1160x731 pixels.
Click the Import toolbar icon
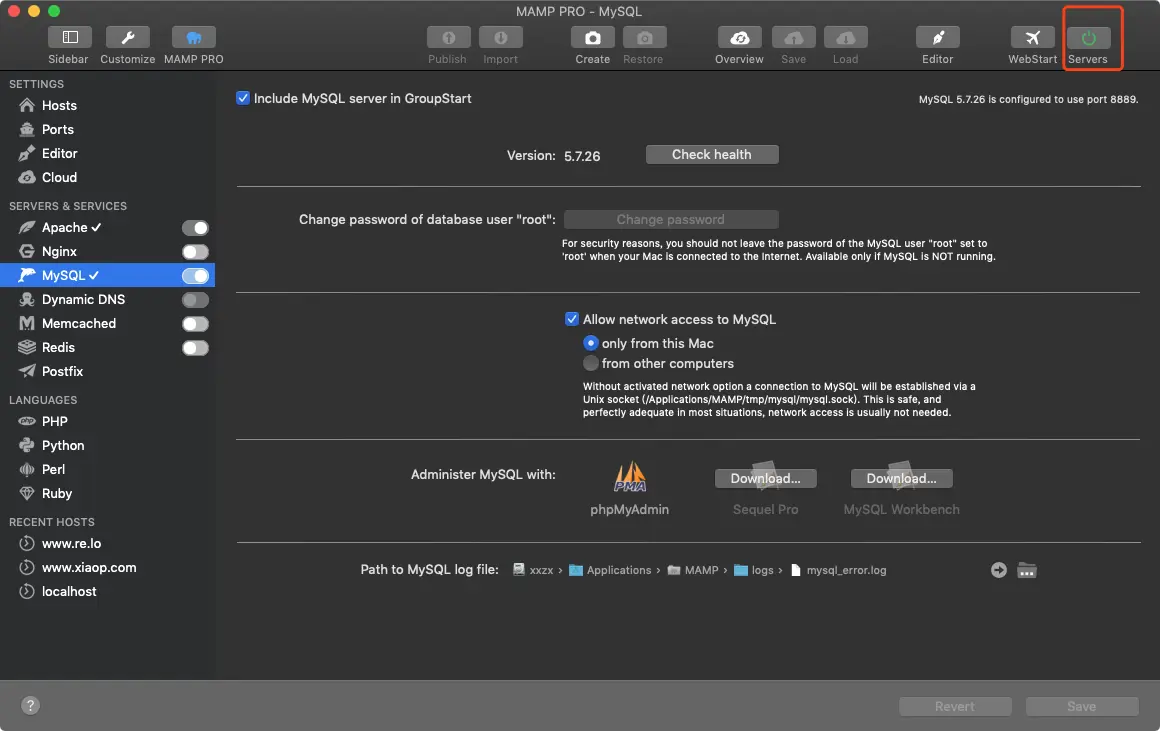pyautogui.click(x=501, y=37)
